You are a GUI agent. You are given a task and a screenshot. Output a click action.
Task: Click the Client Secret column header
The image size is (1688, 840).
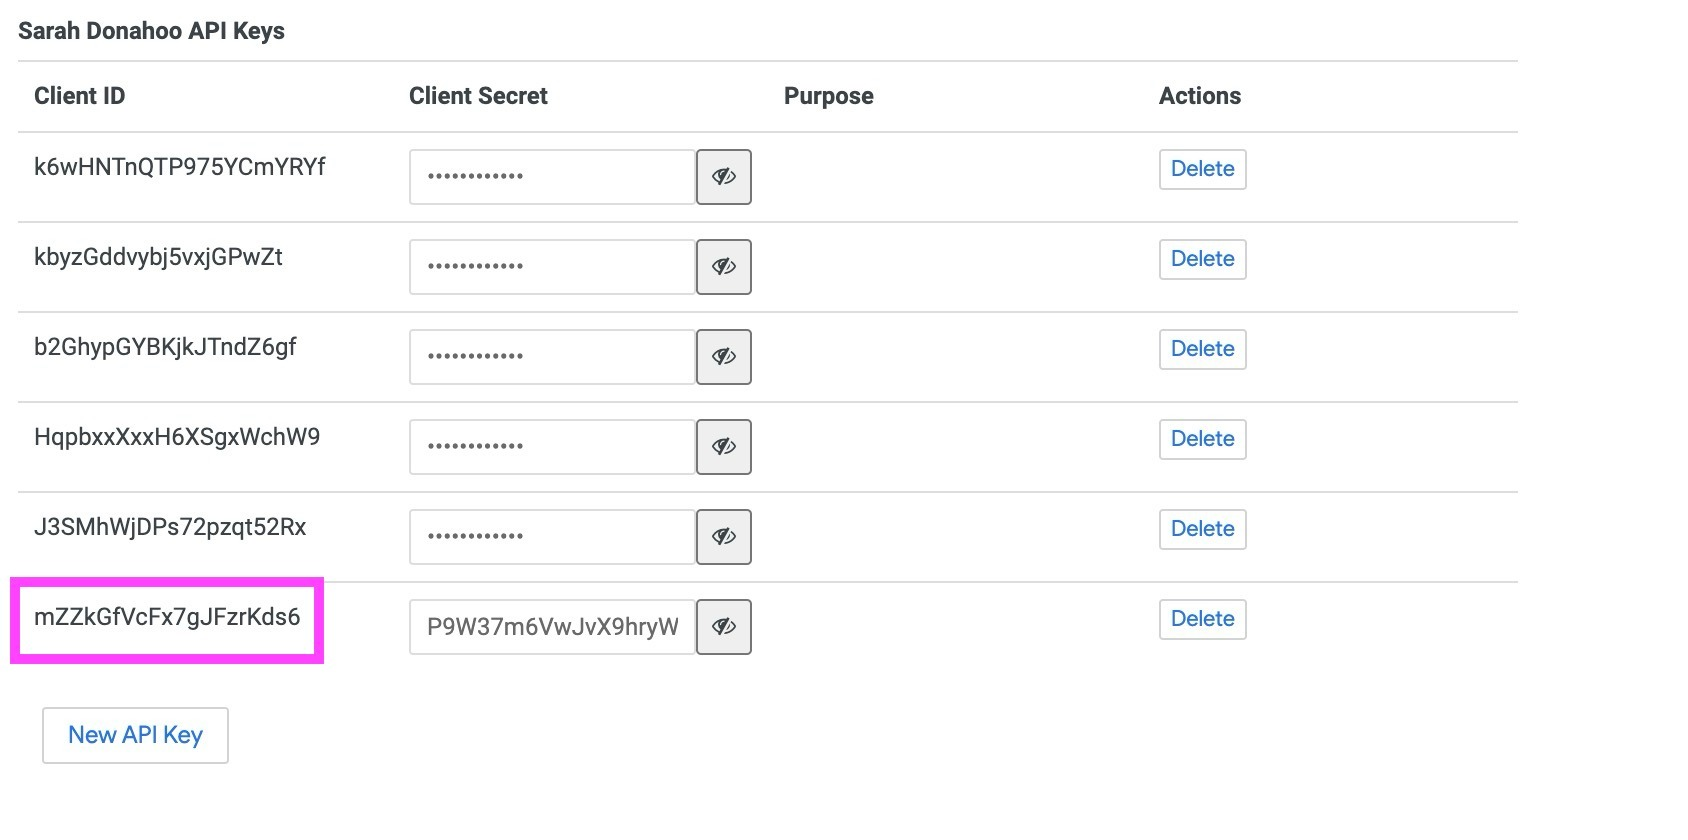click(478, 96)
